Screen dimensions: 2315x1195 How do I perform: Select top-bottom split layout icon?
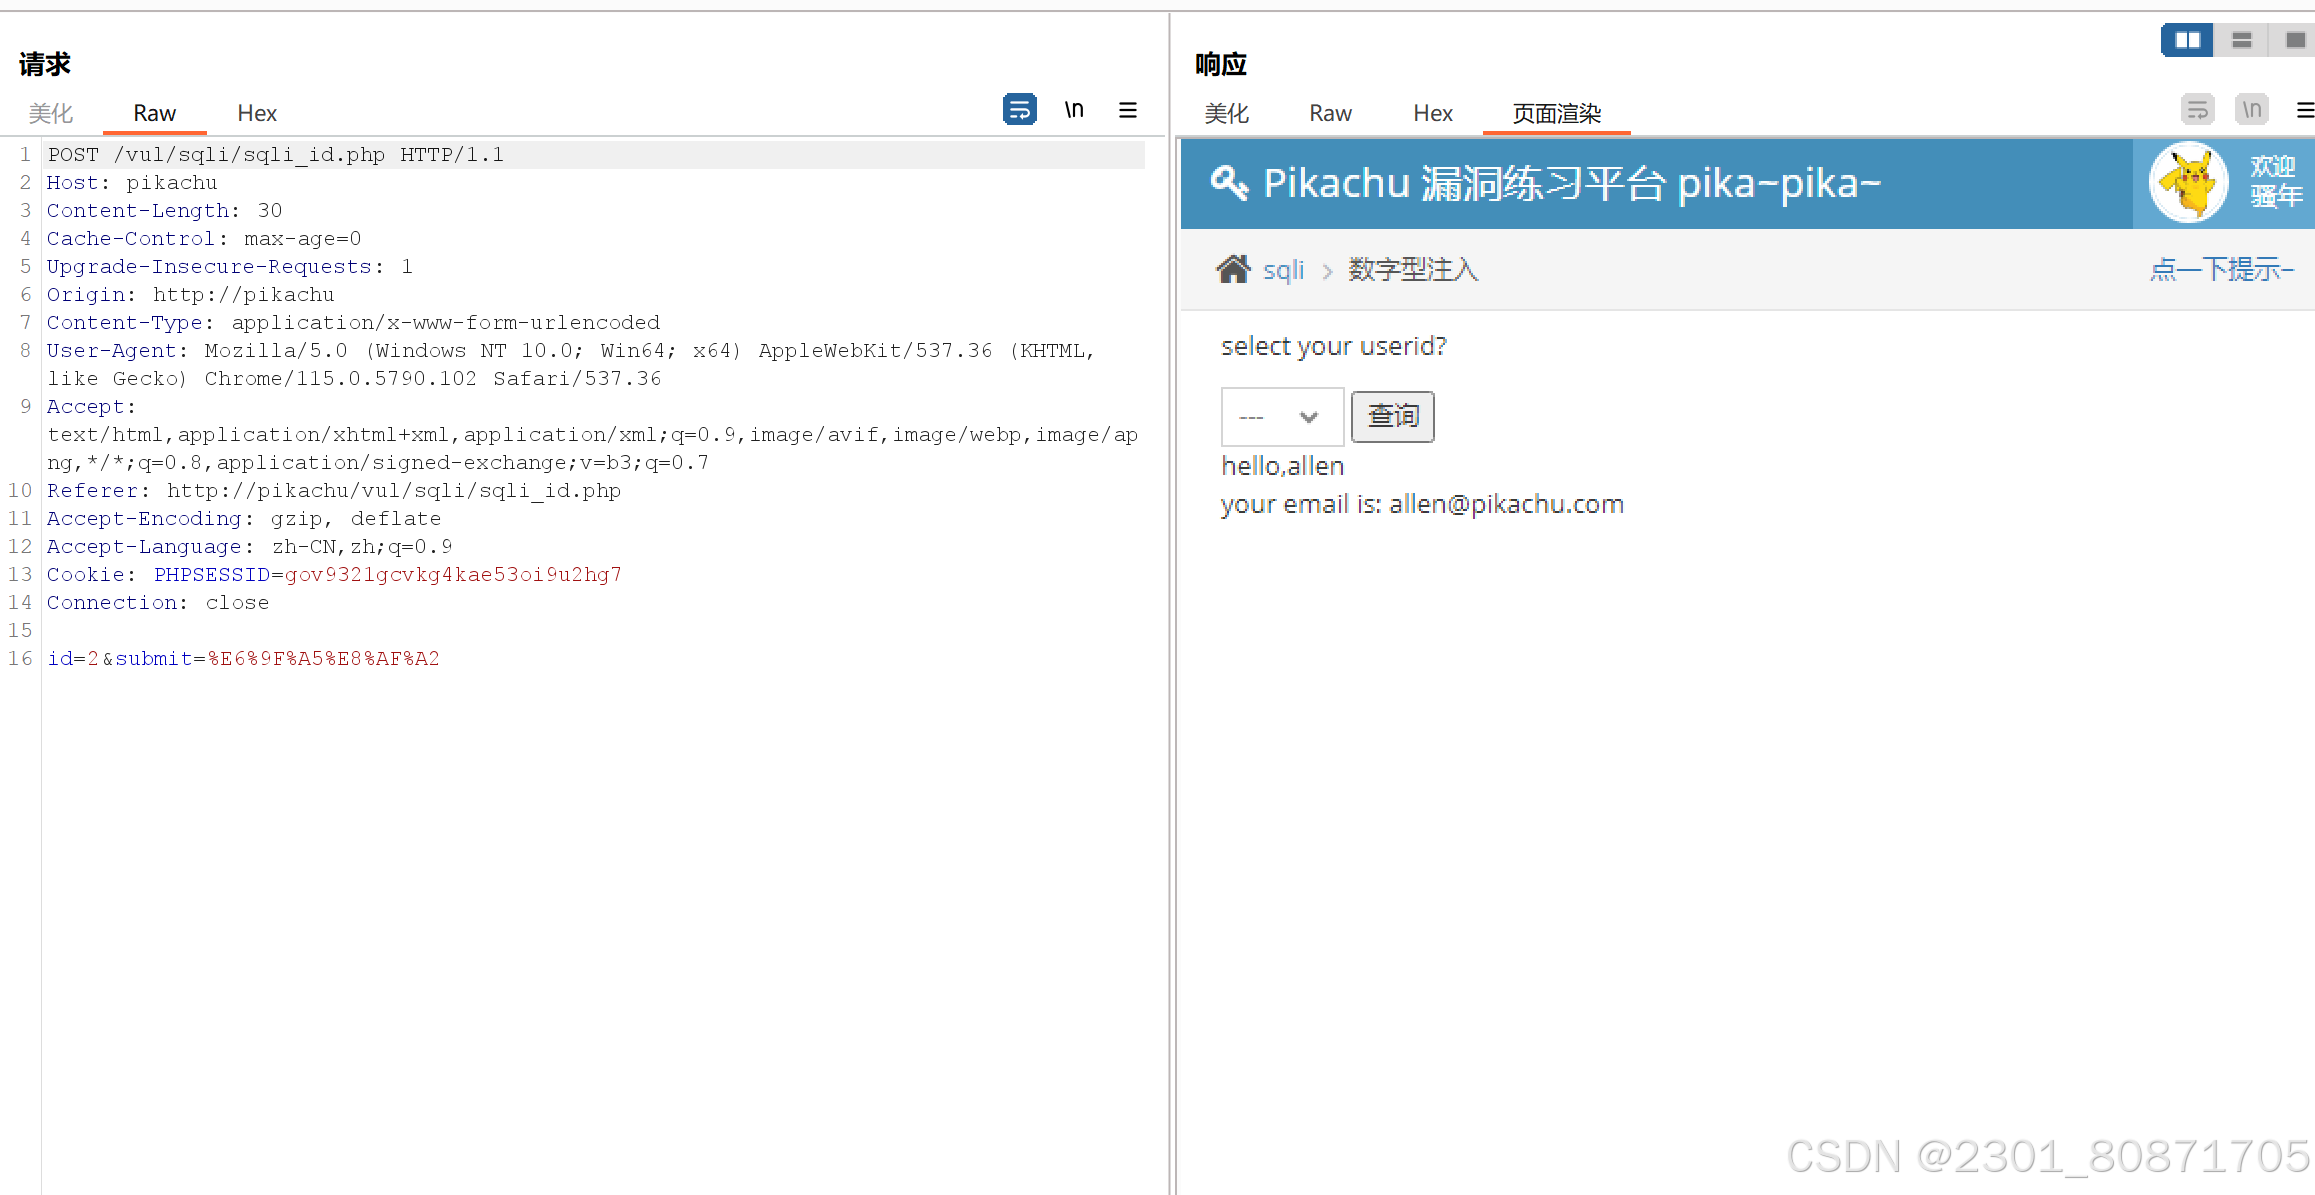[x=2241, y=40]
